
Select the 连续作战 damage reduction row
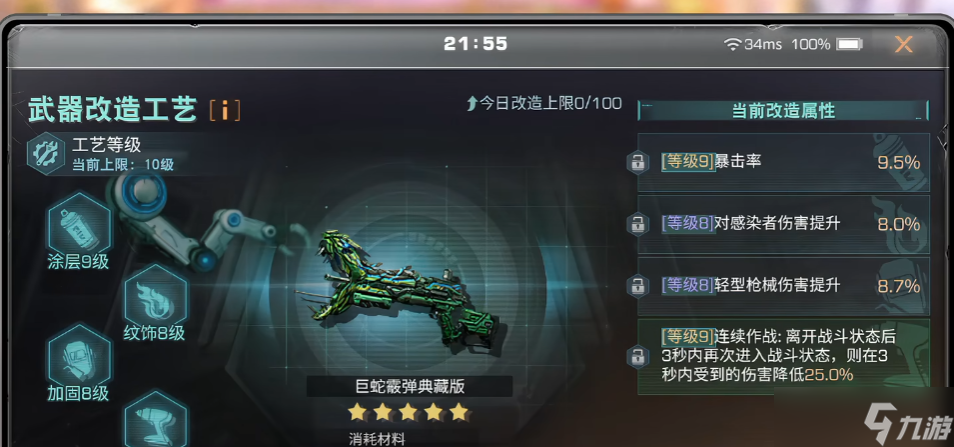pos(784,356)
